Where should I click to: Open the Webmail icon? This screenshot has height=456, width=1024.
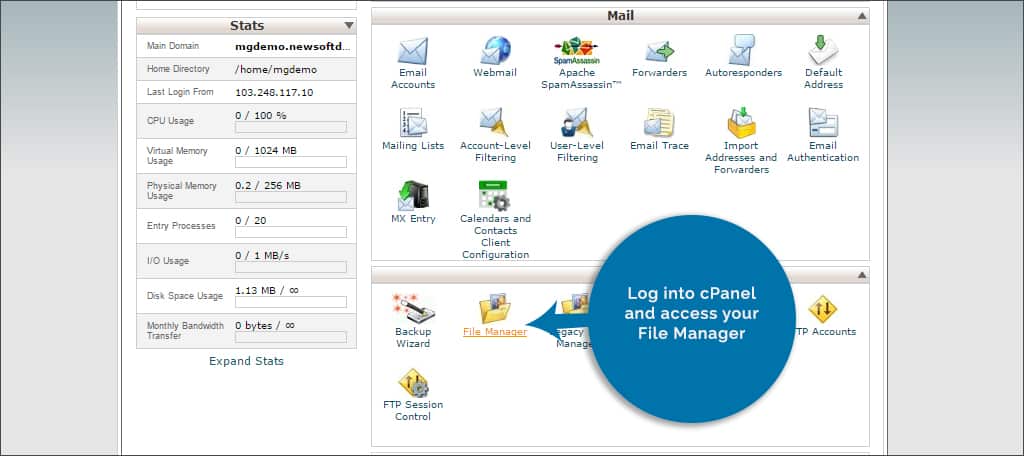(496, 51)
